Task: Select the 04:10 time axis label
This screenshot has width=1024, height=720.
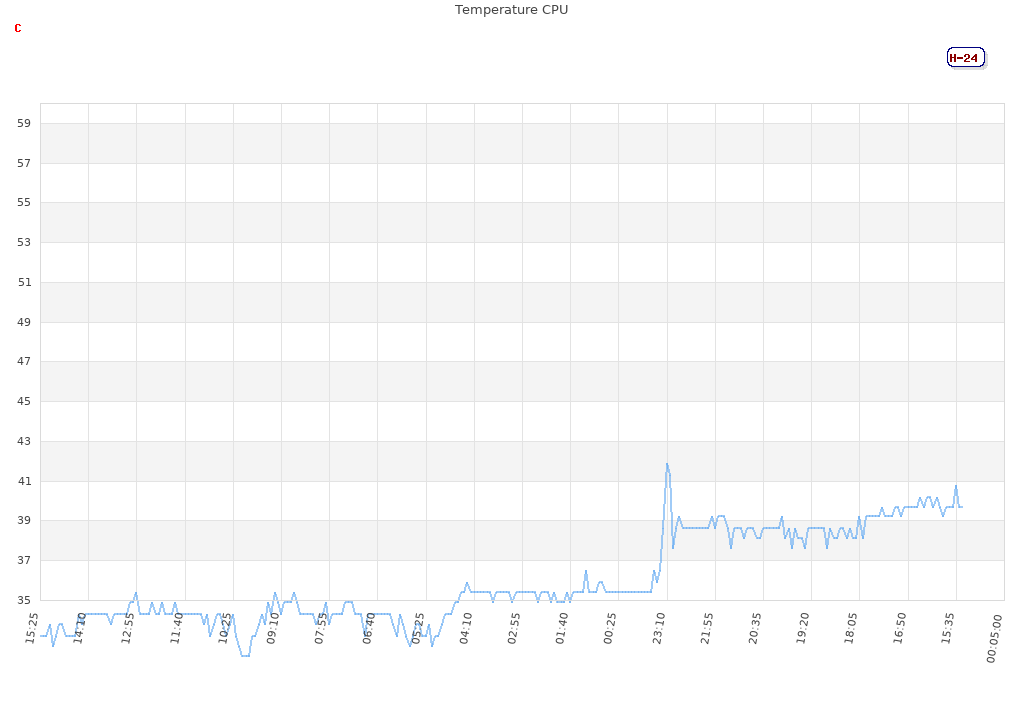Action: (x=467, y=629)
